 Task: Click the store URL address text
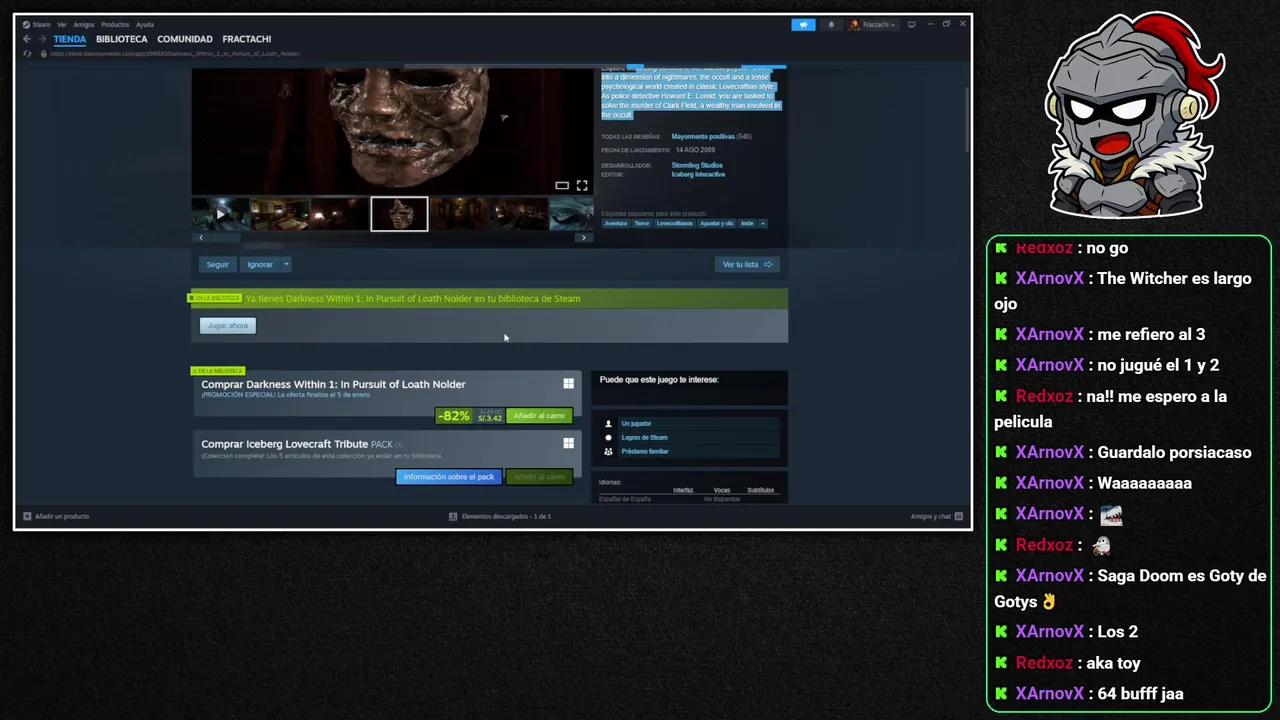(x=175, y=53)
